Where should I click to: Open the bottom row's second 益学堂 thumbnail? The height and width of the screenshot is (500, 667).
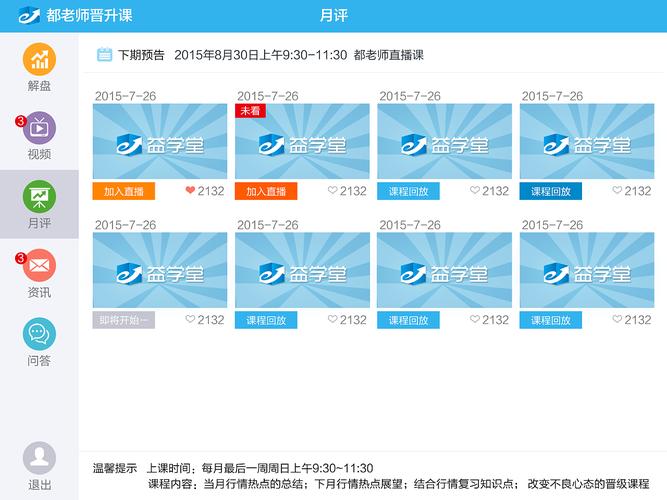[x=302, y=270]
